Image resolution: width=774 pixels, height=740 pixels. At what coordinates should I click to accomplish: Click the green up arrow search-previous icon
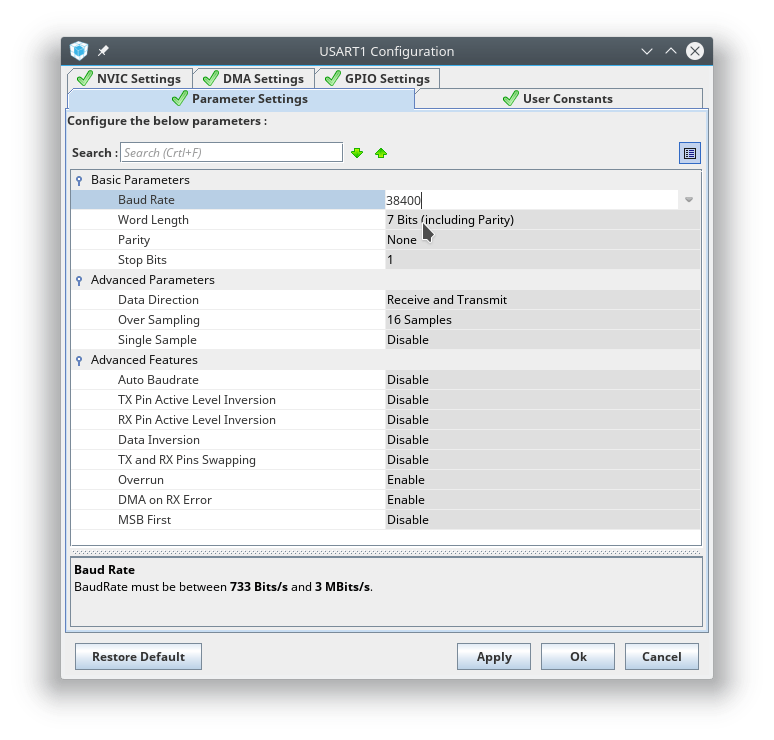[381, 153]
